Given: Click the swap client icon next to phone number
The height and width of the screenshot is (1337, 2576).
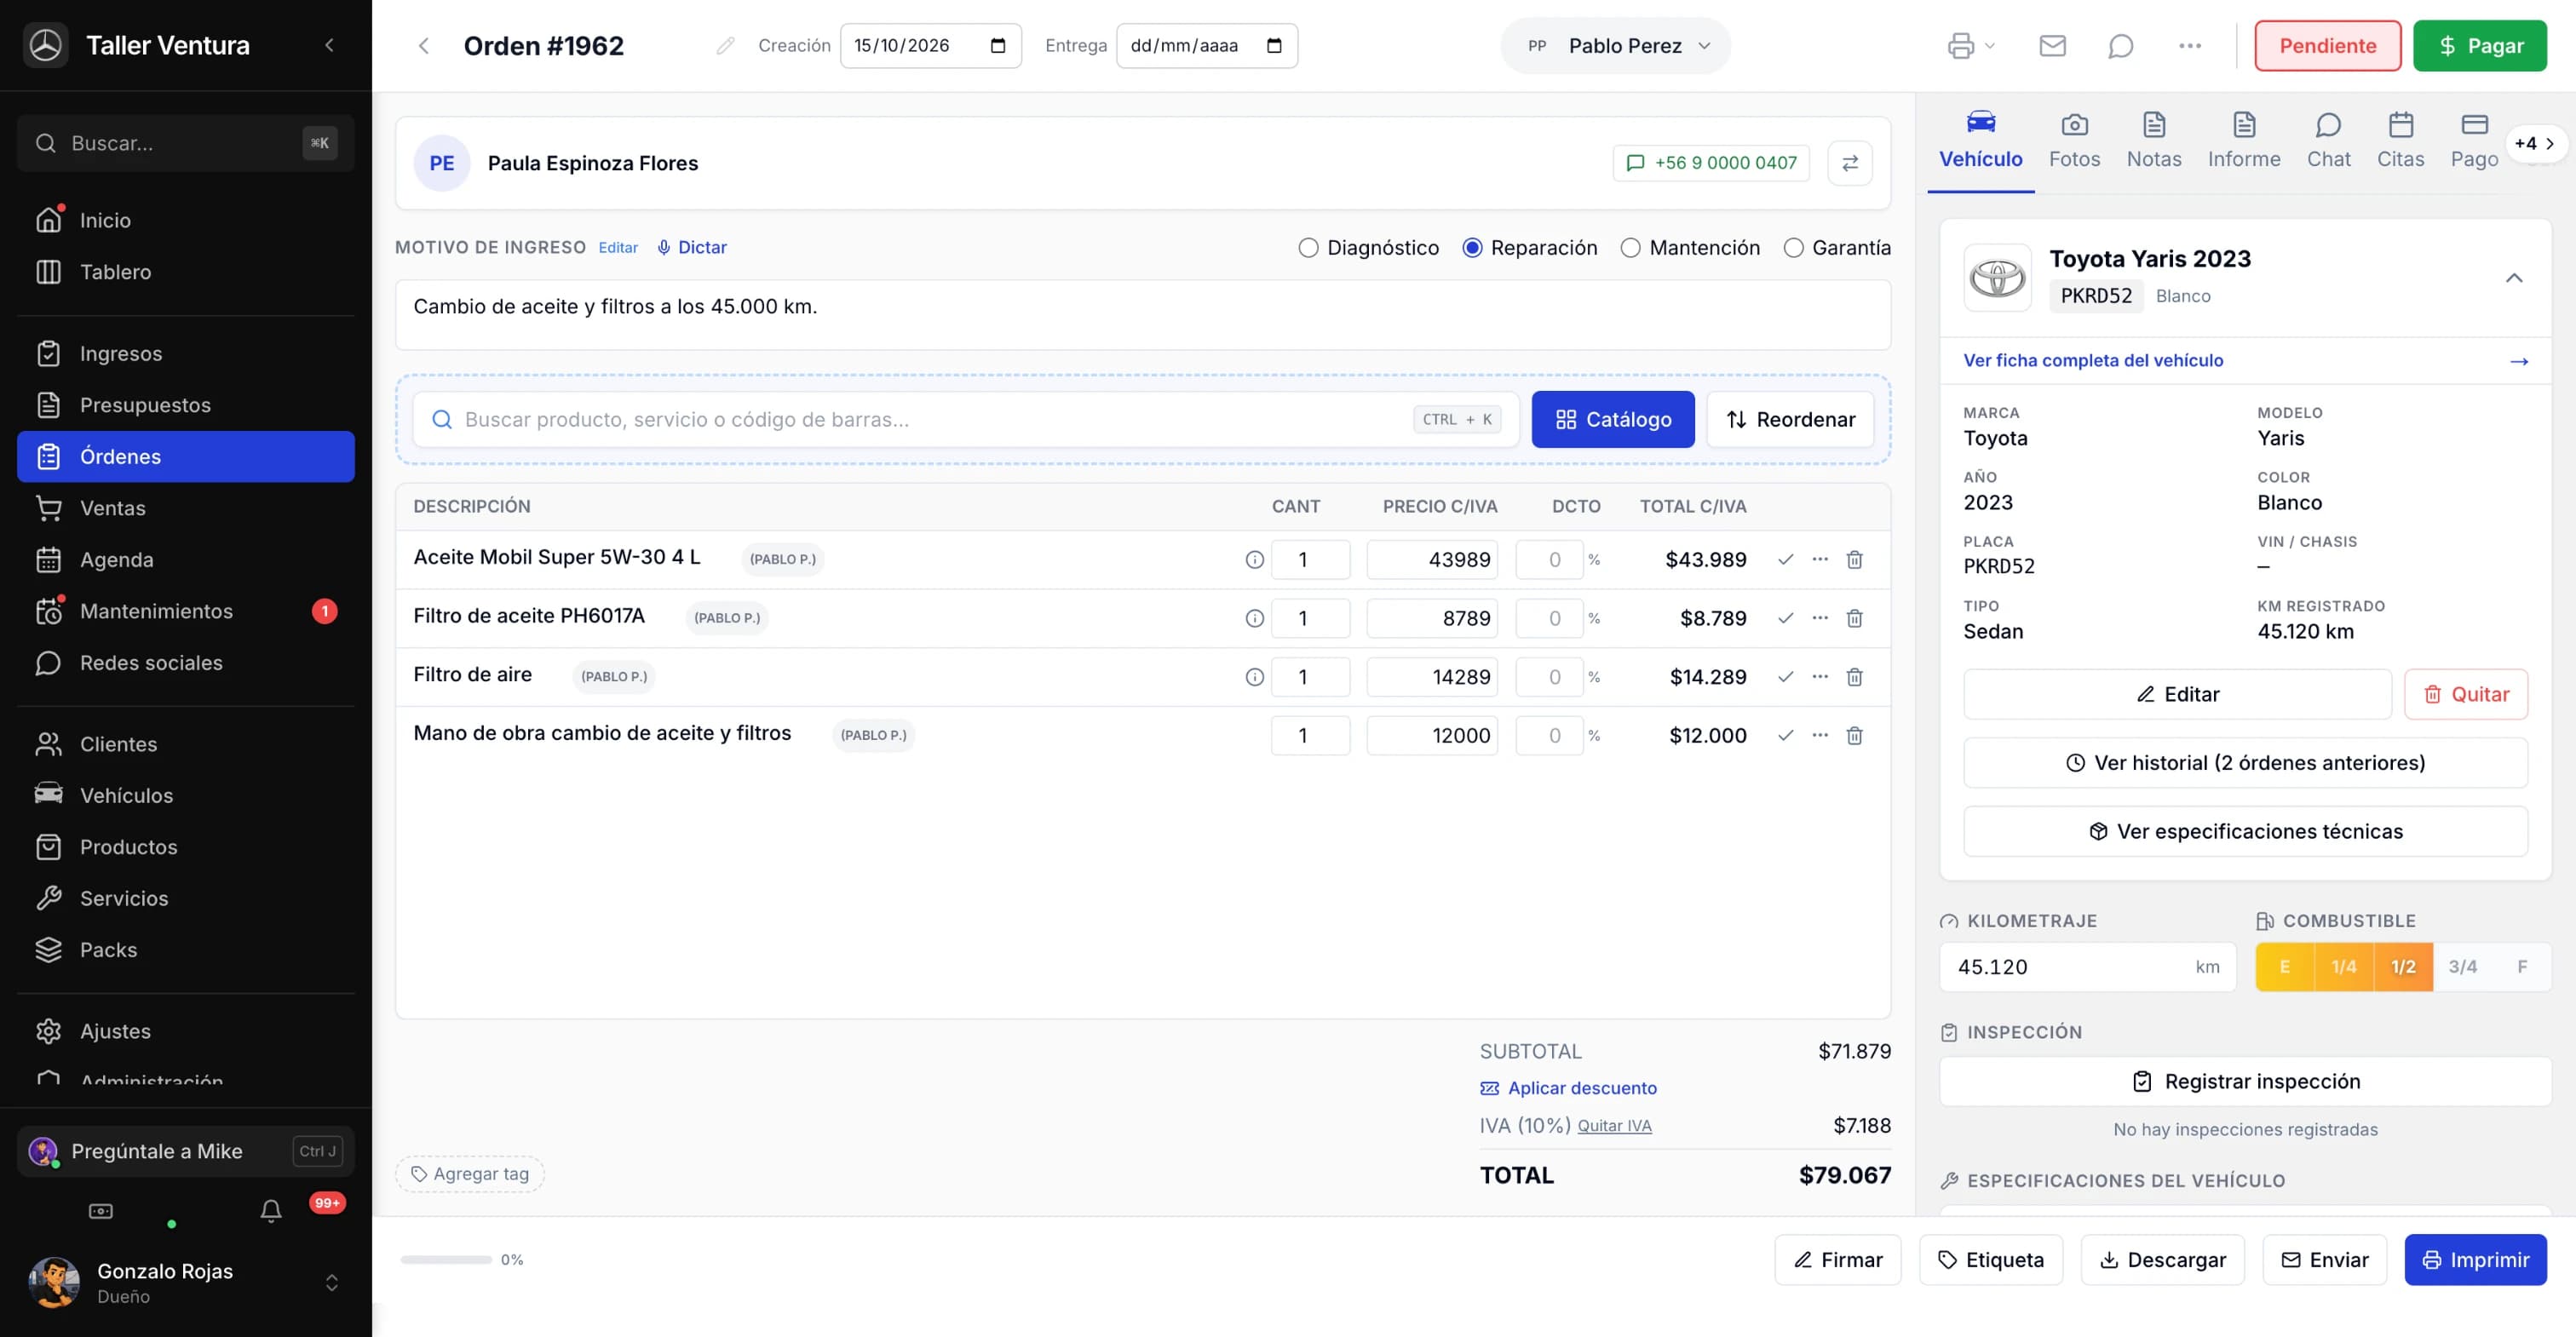Looking at the screenshot, I should point(1849,163).
